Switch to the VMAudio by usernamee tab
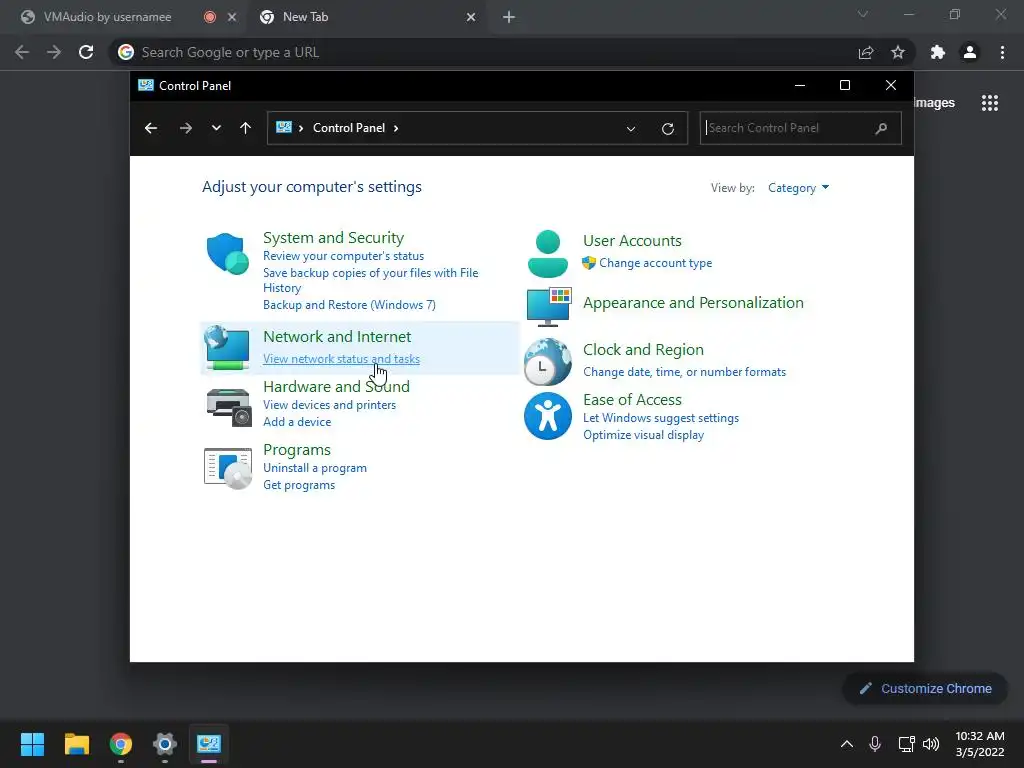 coord(108,17)
